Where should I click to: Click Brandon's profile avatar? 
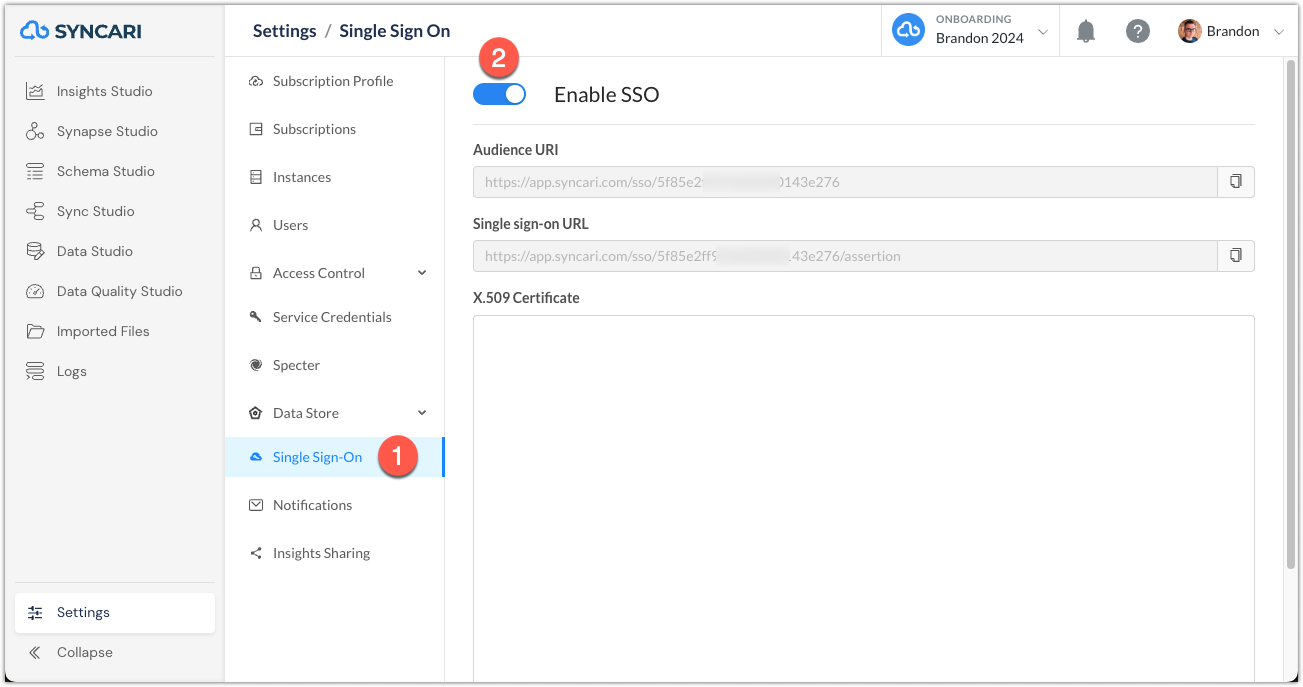pyautogui.click(x=1189, y=31)
